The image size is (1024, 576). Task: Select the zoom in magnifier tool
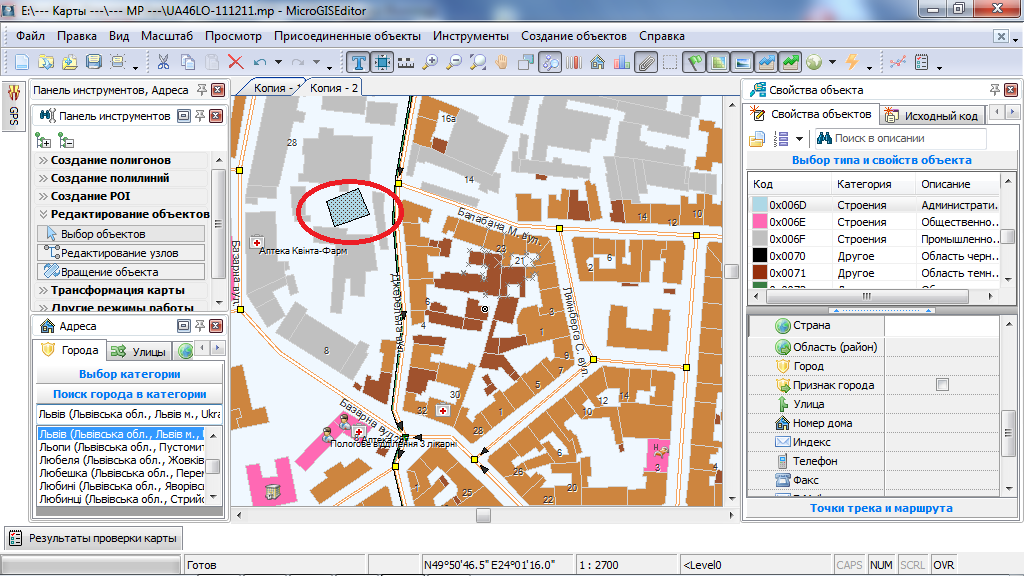(431, 62)
